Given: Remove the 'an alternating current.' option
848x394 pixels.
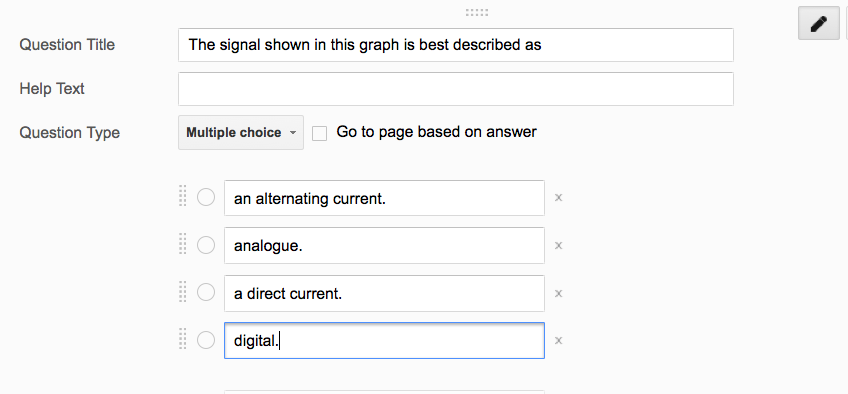Looking at the screenshot, I should (x=559, y=198).
